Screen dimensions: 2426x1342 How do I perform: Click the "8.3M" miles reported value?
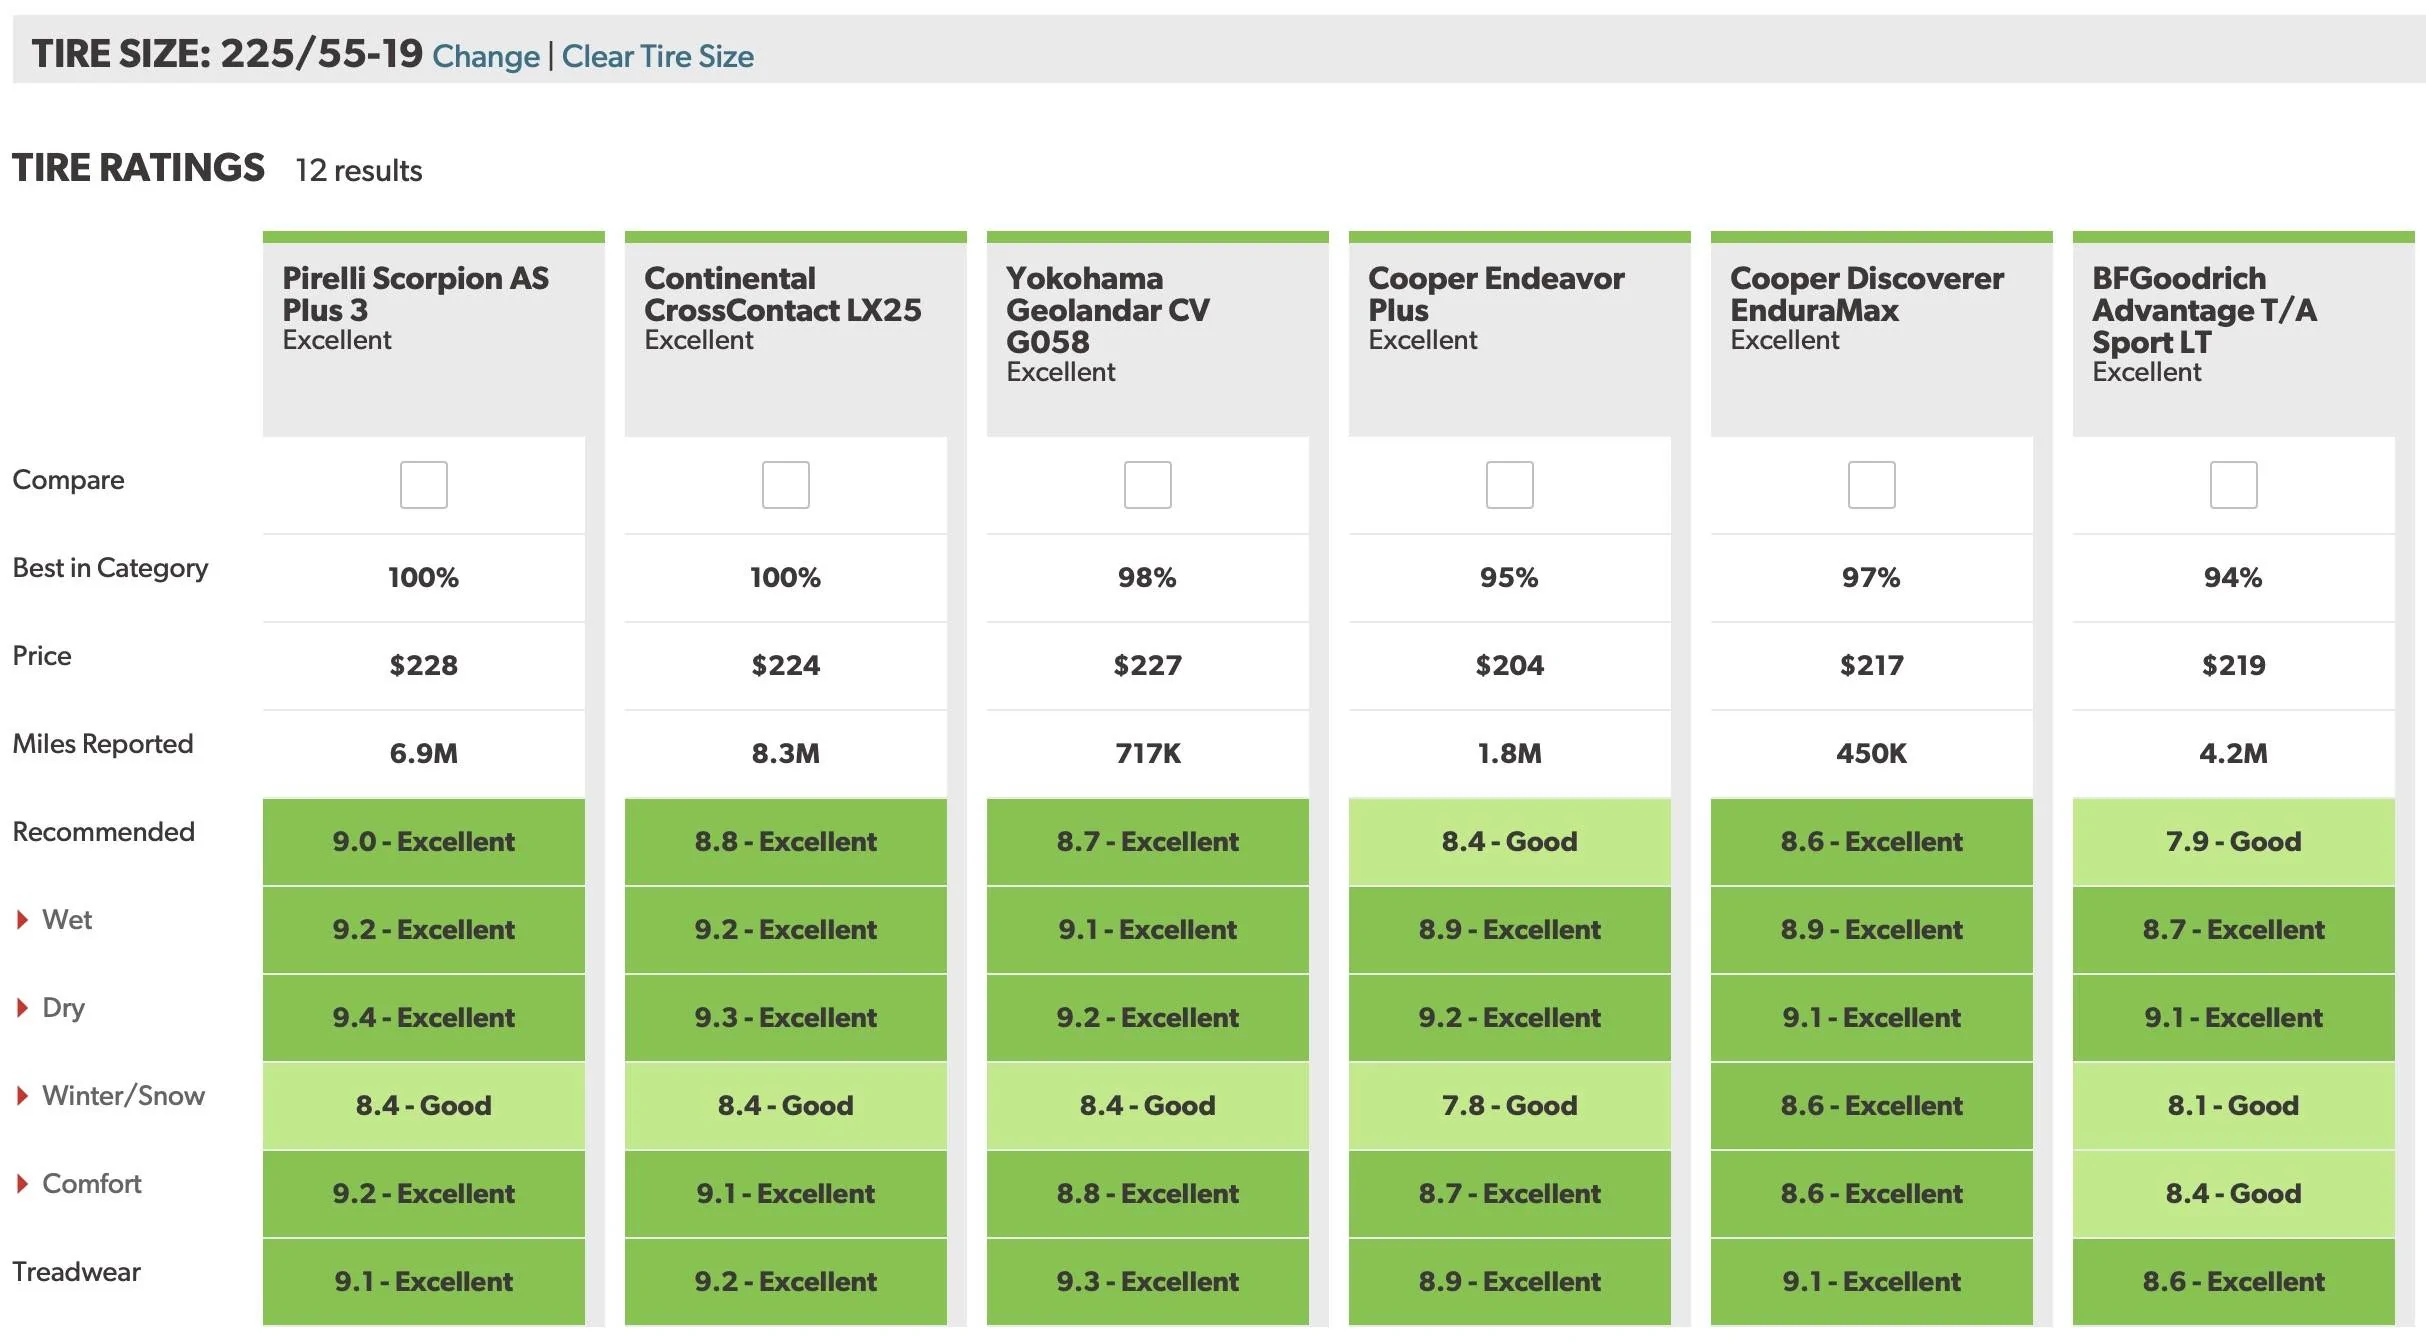tap(786, 753)
